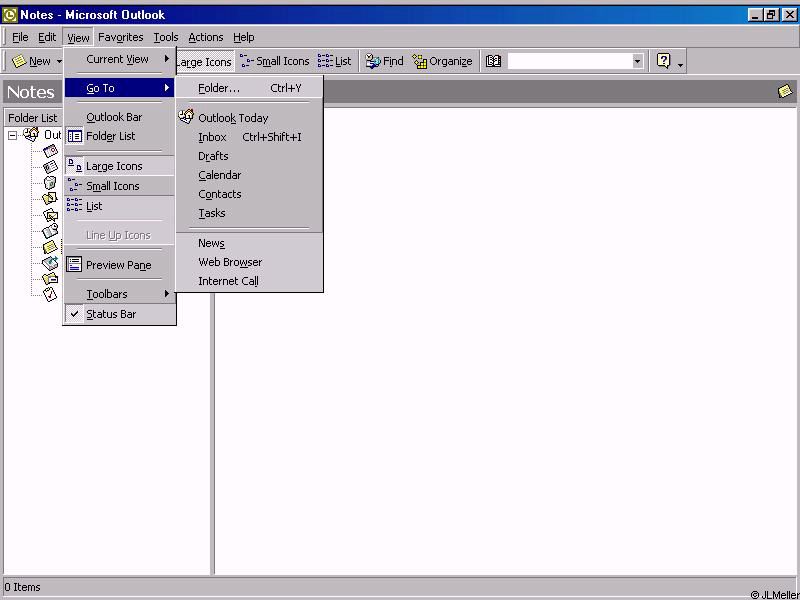Viewport: 800px width, 600px height.
Task: Select Inbox from Go To submenu
Action: (x=212, y=137)
